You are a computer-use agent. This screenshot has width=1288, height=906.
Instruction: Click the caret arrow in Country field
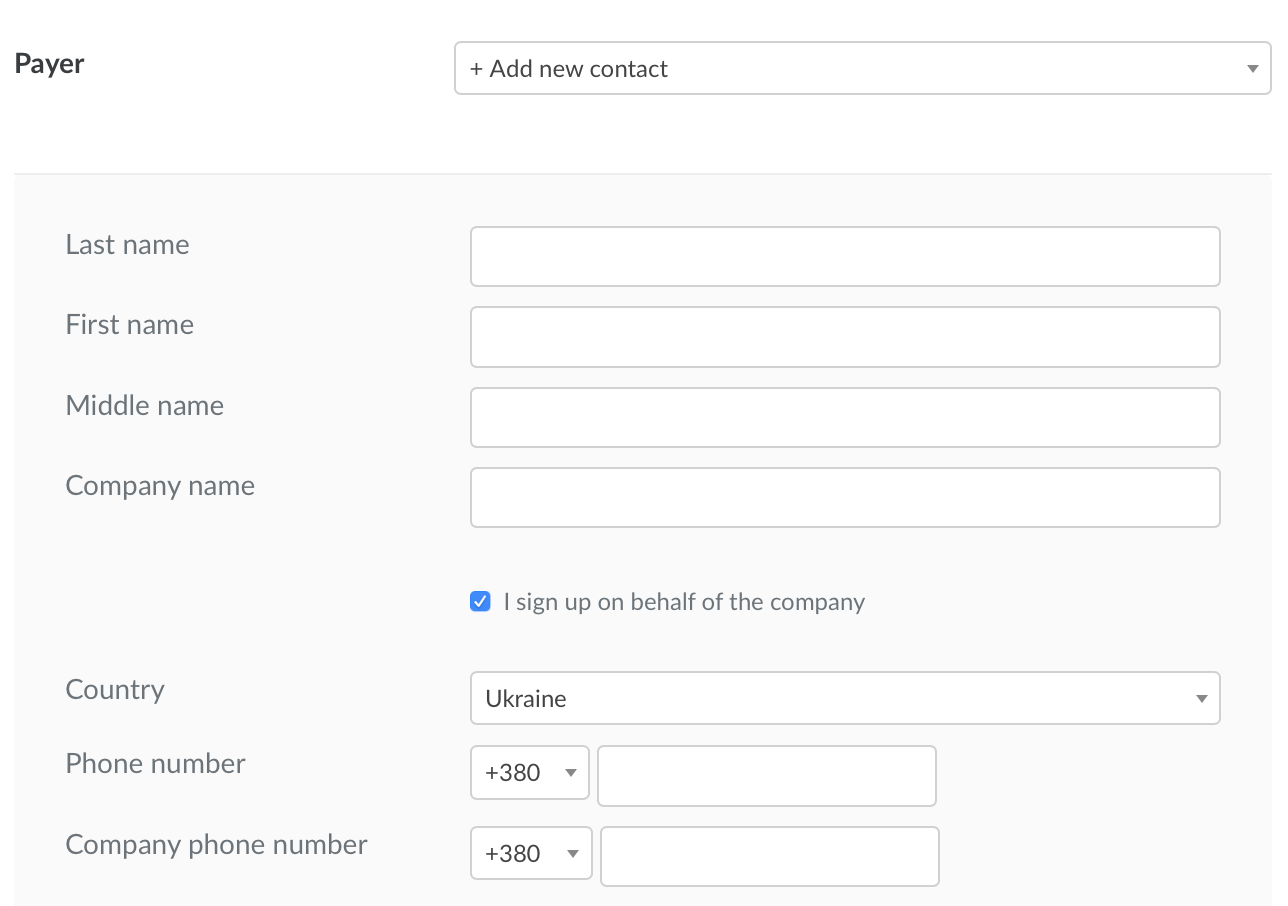[1202, 698]
